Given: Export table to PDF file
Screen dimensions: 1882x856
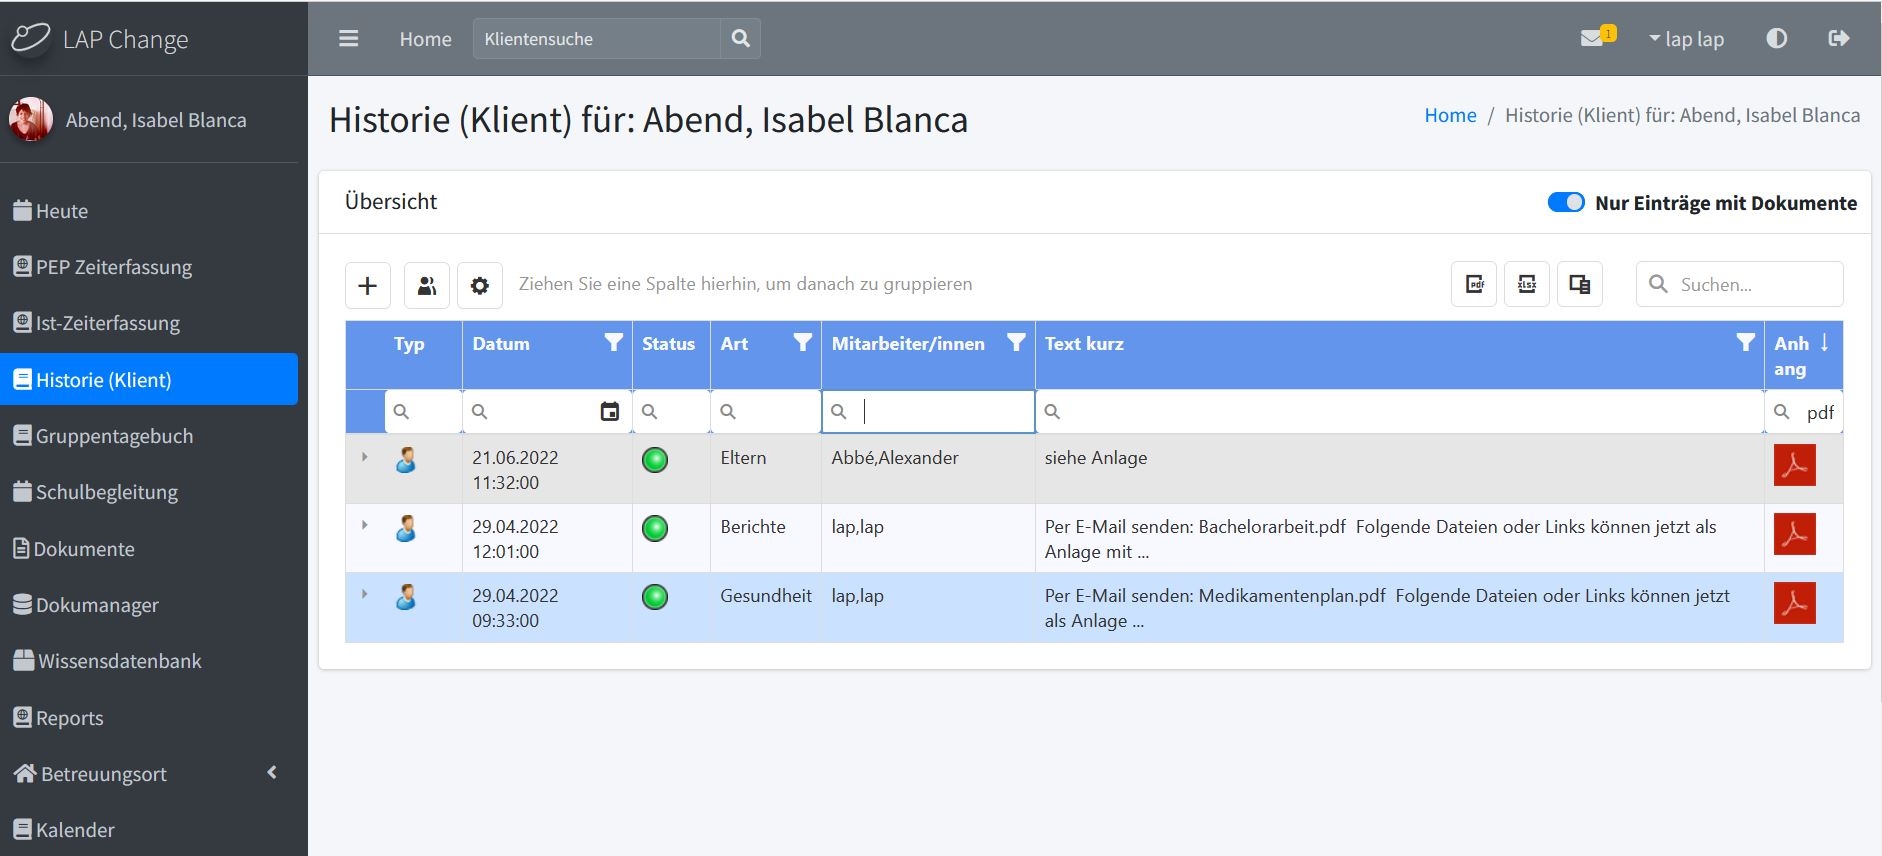Looking at the screenshot, I should (1474, 284).
